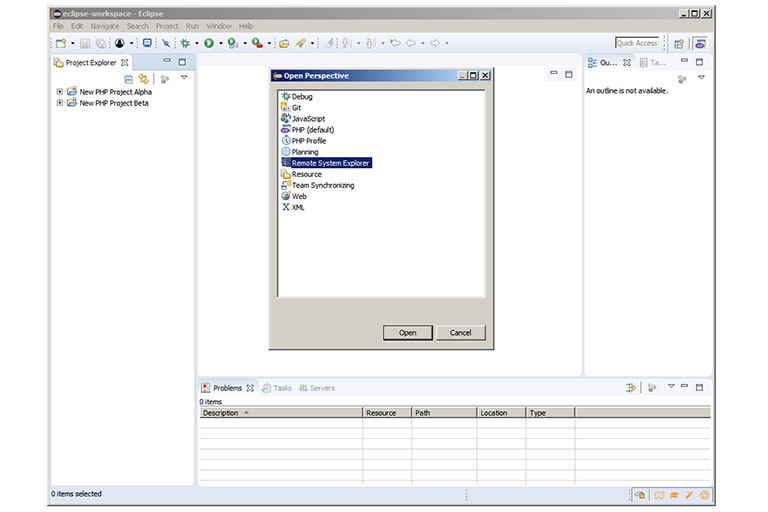Click the Last Edit Location icon
Image resolution: width=768 pixels, height=512 pixels.
(395, 44)
